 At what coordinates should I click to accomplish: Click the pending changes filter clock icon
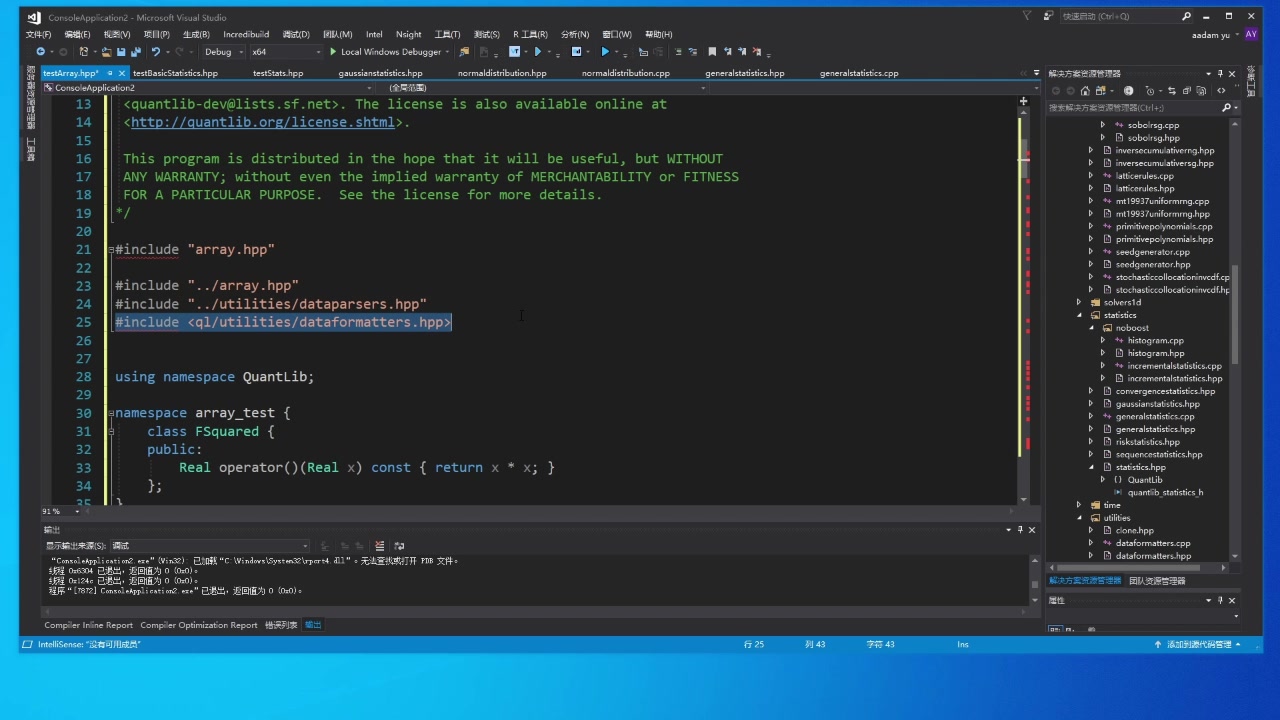1150,91
